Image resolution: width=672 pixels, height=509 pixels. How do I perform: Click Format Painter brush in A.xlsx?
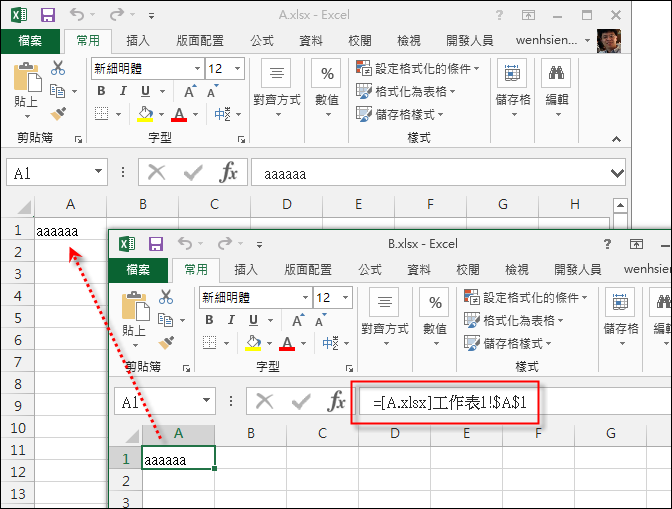[x=58, y=114]
